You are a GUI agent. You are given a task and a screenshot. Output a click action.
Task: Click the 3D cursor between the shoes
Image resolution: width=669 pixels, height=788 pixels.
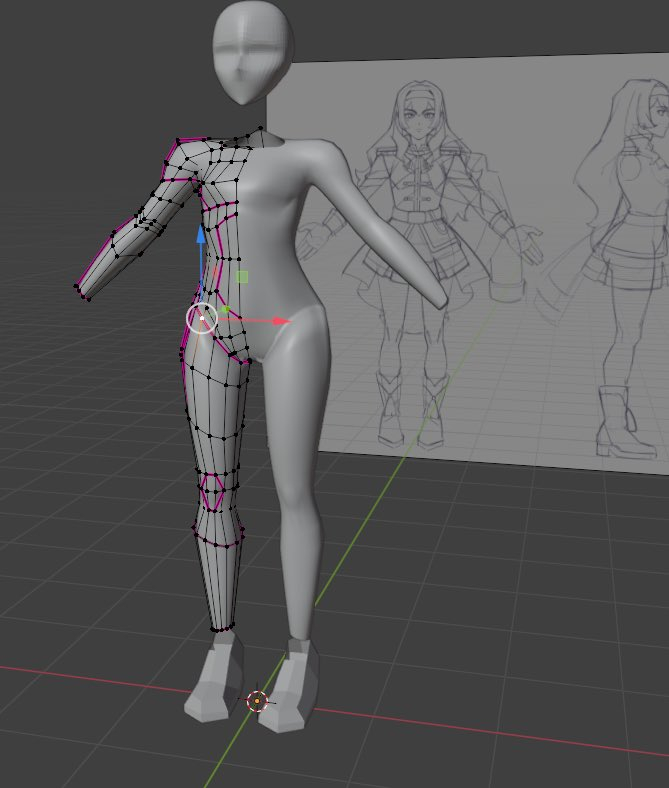[257, 701]
